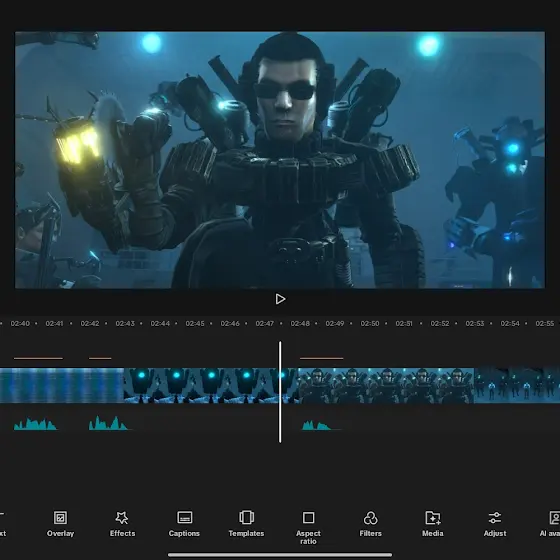
Task: Select the orange marker line above 02:40 clip
Action: pyautogui.click(x=38, y=358)
